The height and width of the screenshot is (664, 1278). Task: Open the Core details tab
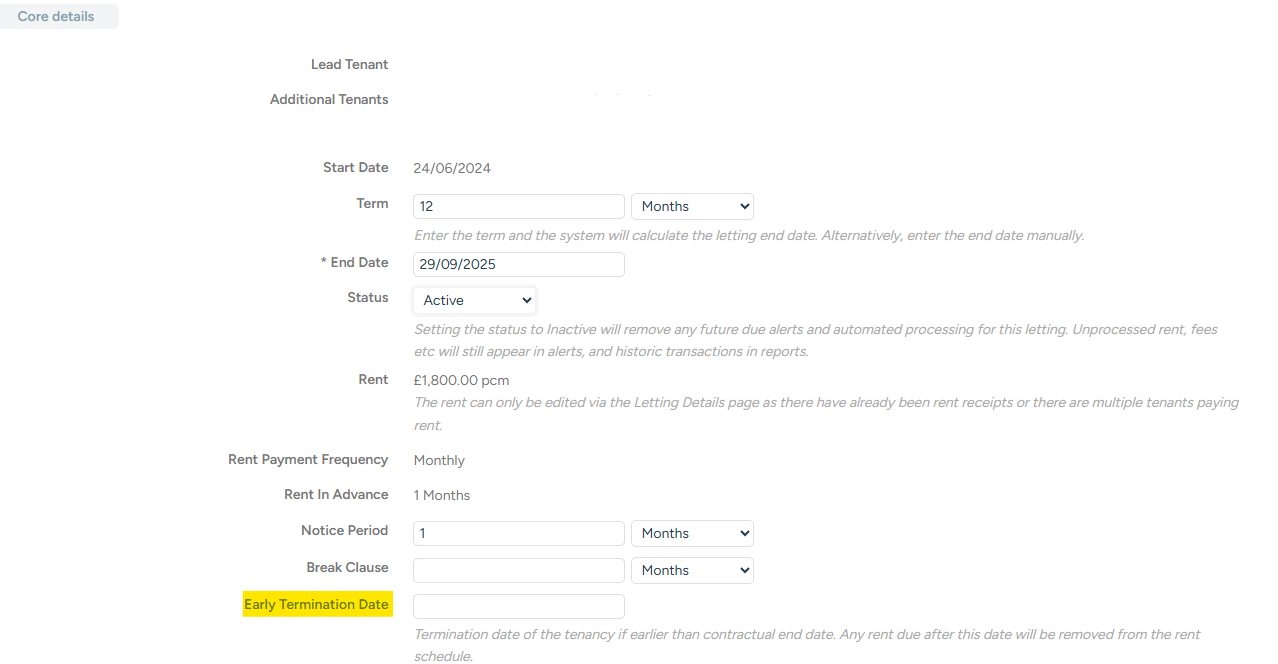point(57,16)
